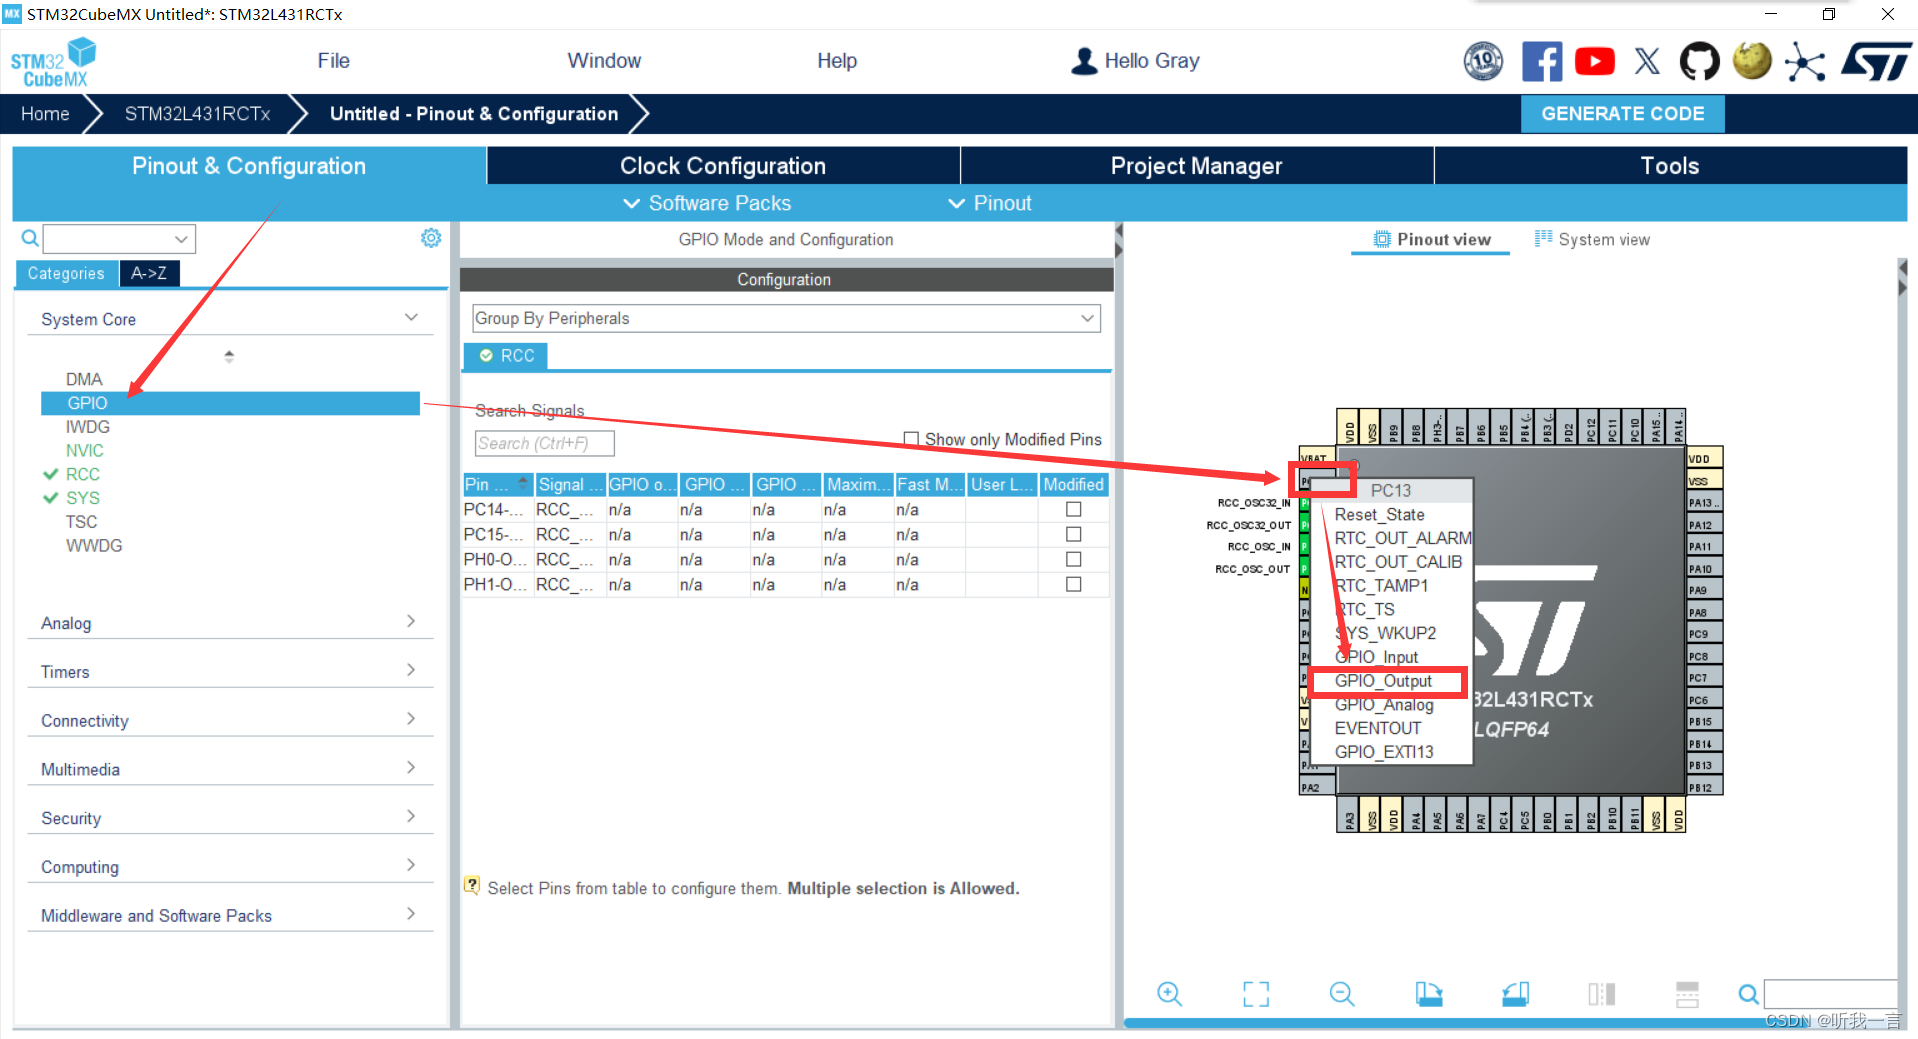Go to Home in the breadcrumb
The width and height of the screenshot is (1918, 1039).
pyautogui.click(x=45, y=114)
